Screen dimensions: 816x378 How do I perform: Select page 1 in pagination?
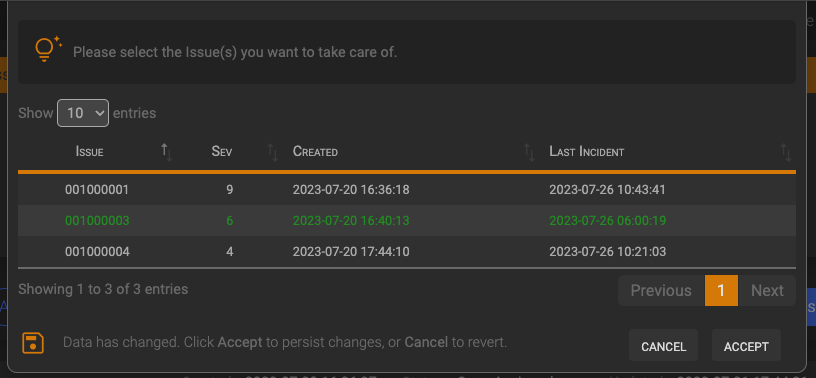click(x=721, y=291)
